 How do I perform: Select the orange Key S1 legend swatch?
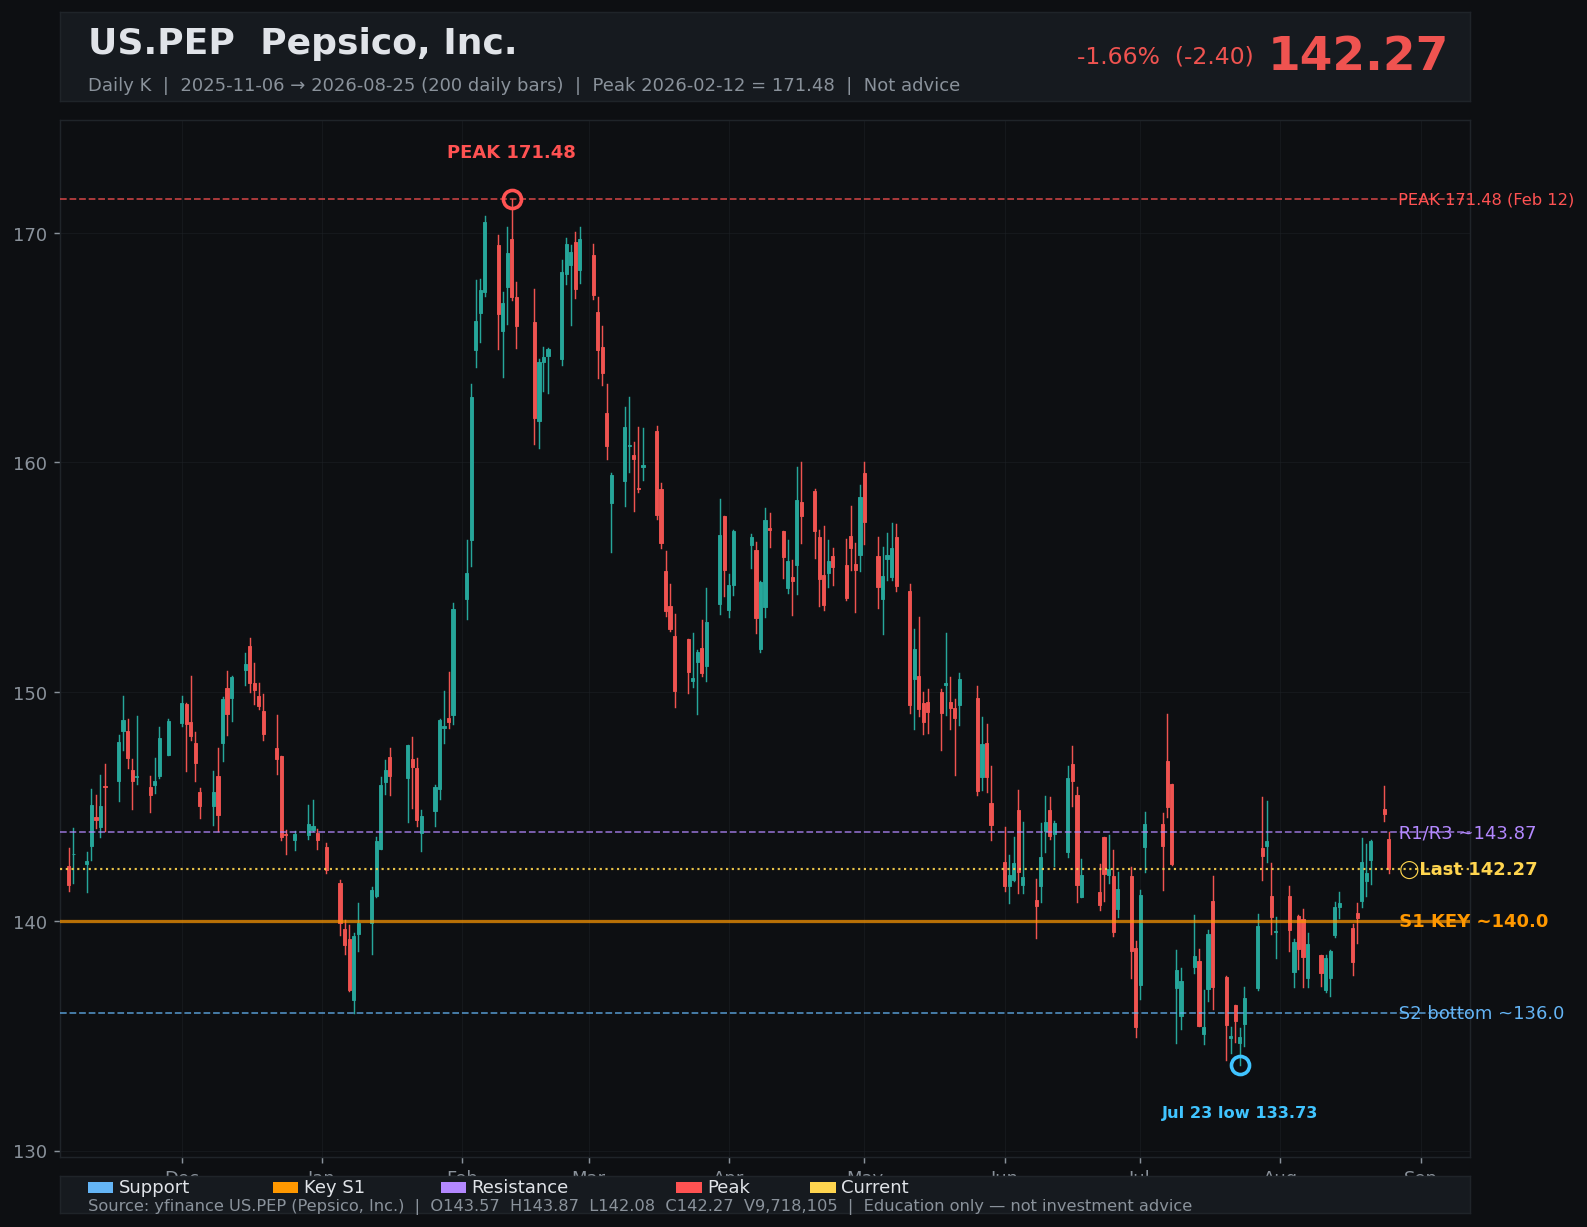click(x=285, y=1187)
